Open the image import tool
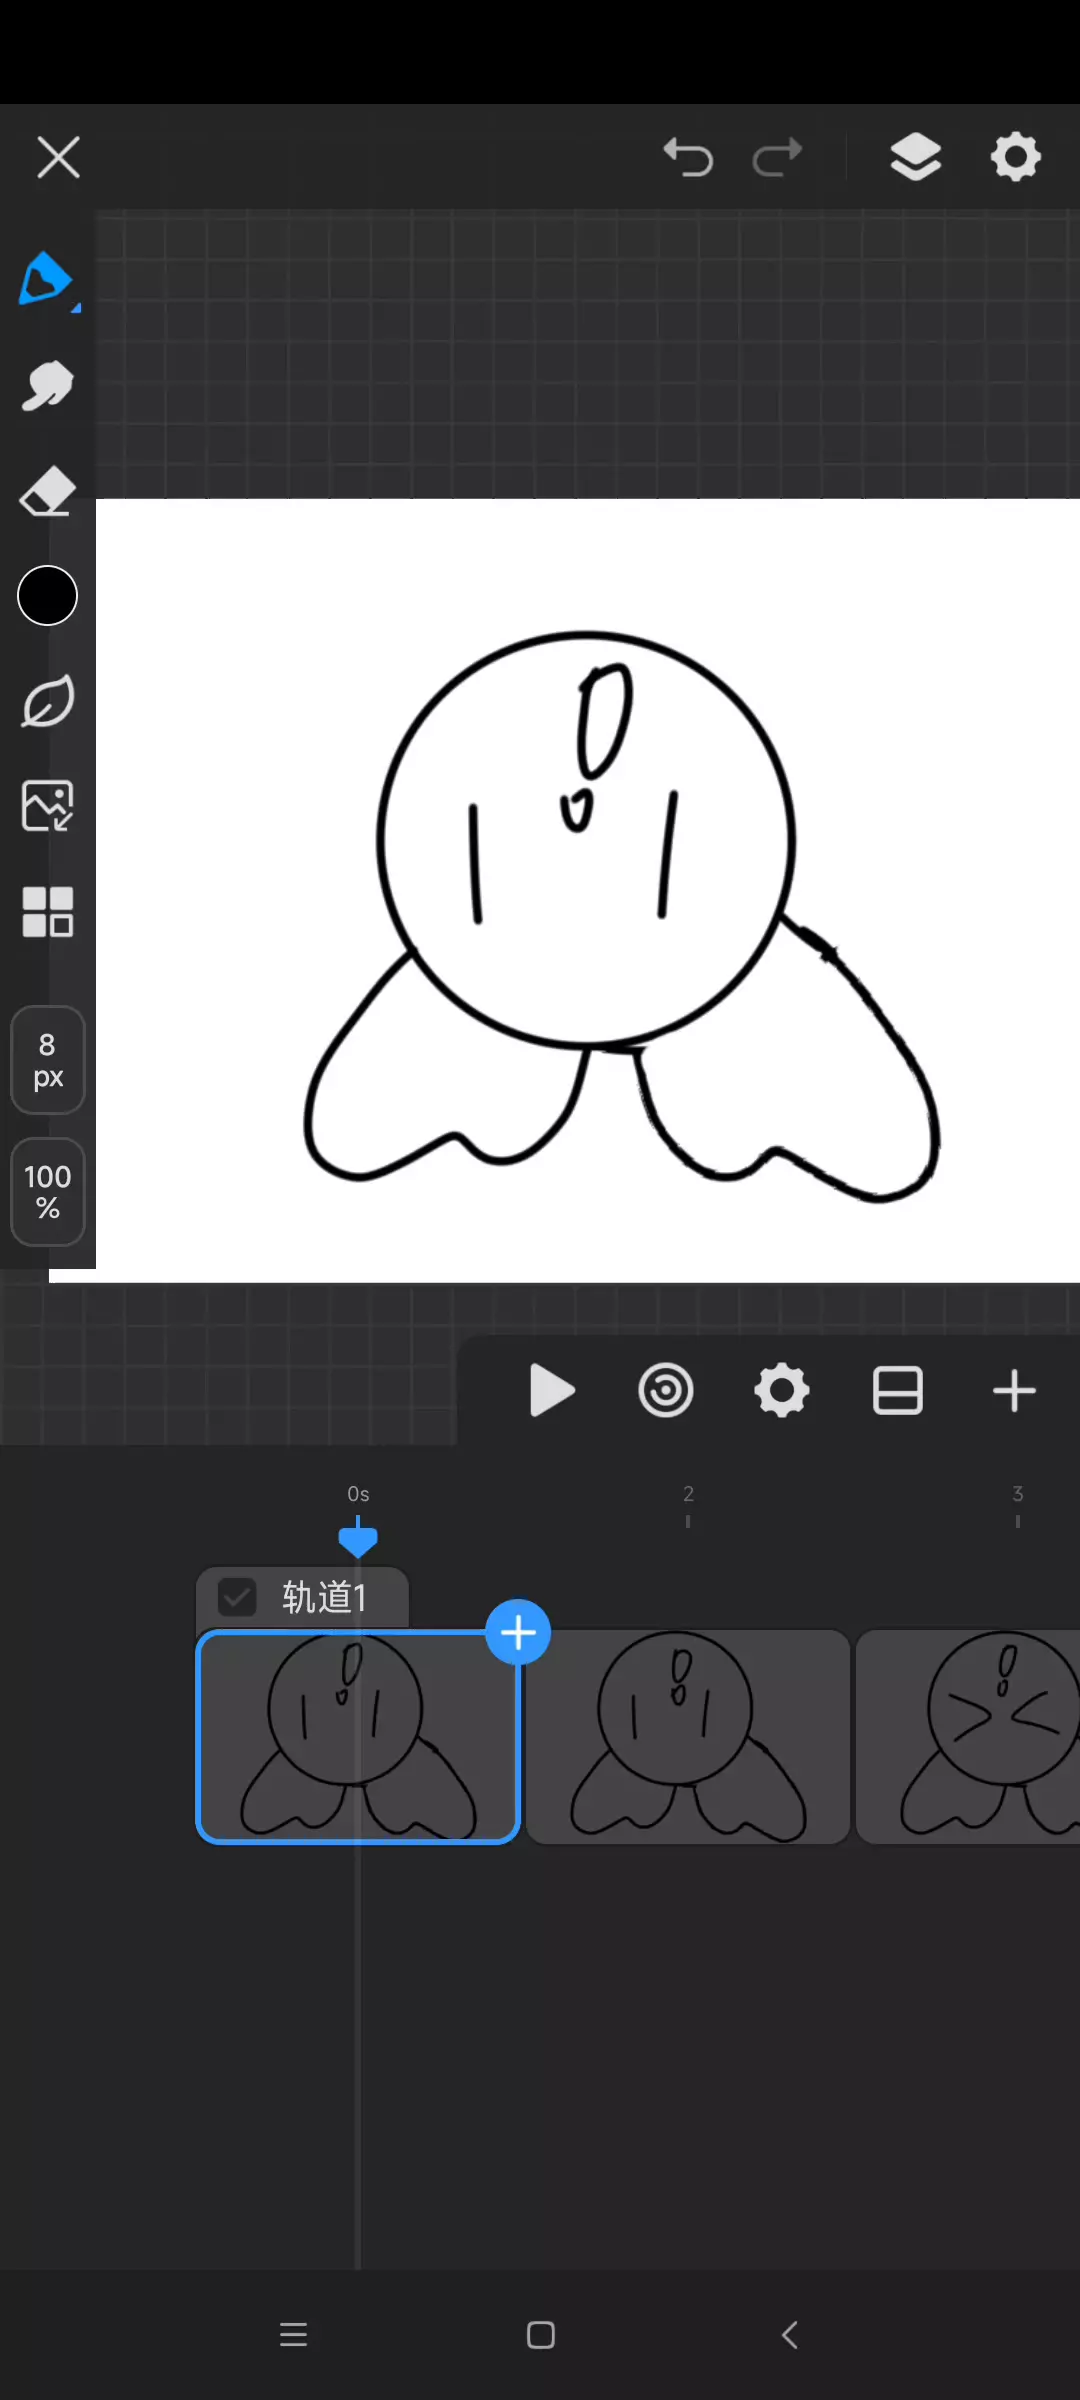 pyautogui.click(x=47, y=806)
